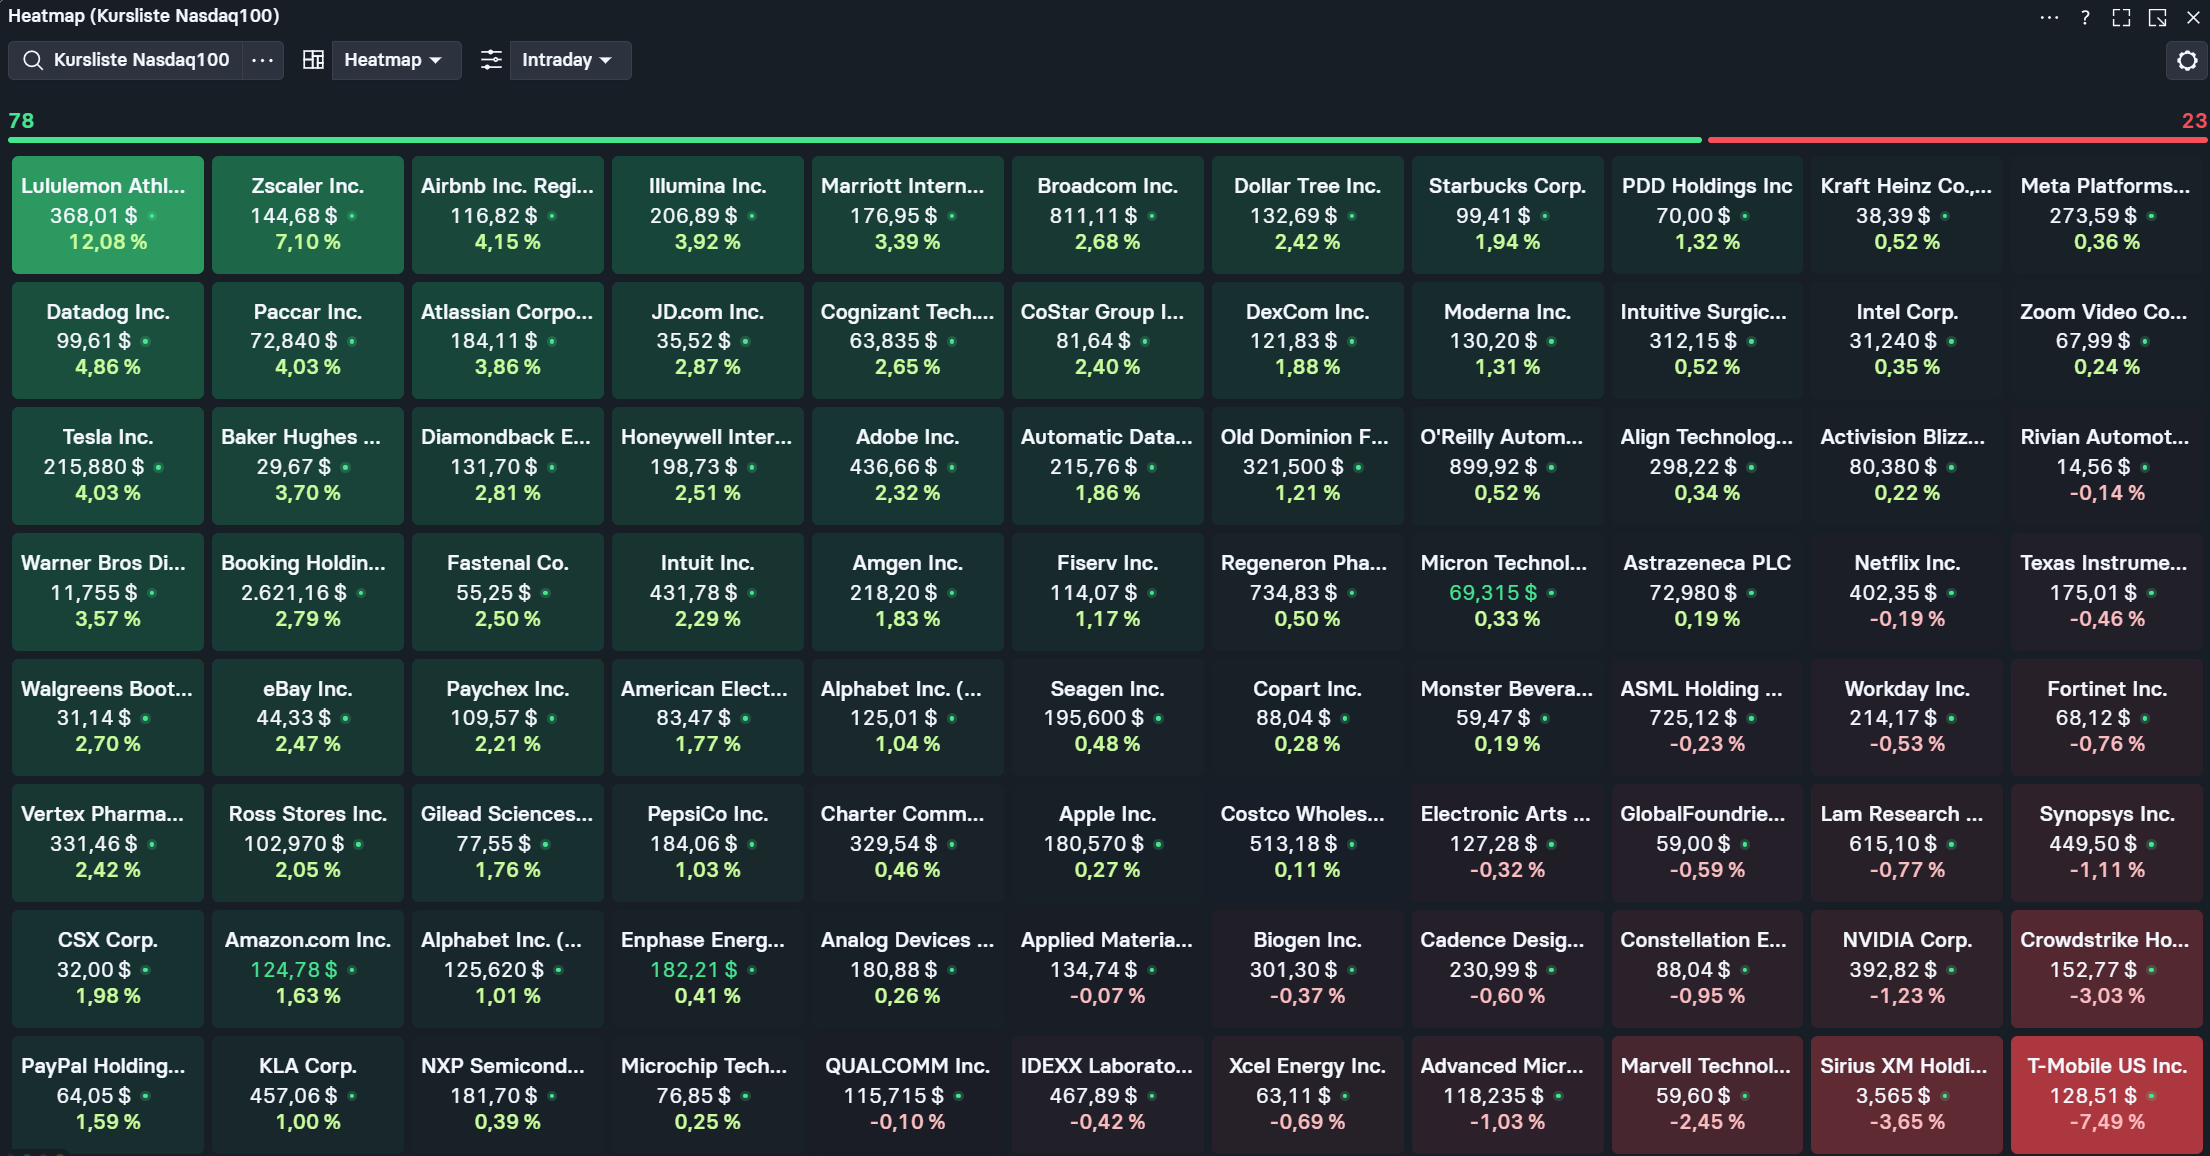Click the Booking Holdings tile
Screen dimensions: 2210x1156
coord(308,592)
